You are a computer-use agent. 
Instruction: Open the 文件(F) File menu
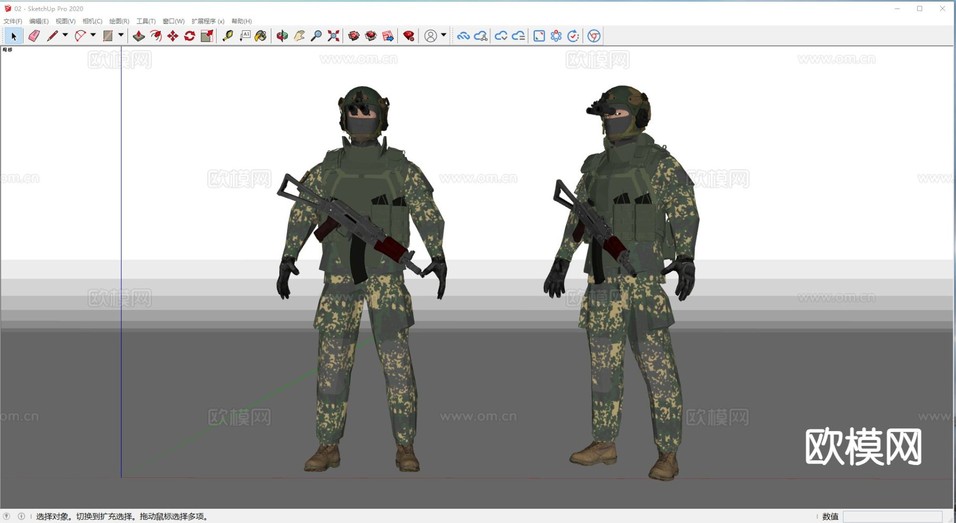pyautogui.click(x=13, y=21)
